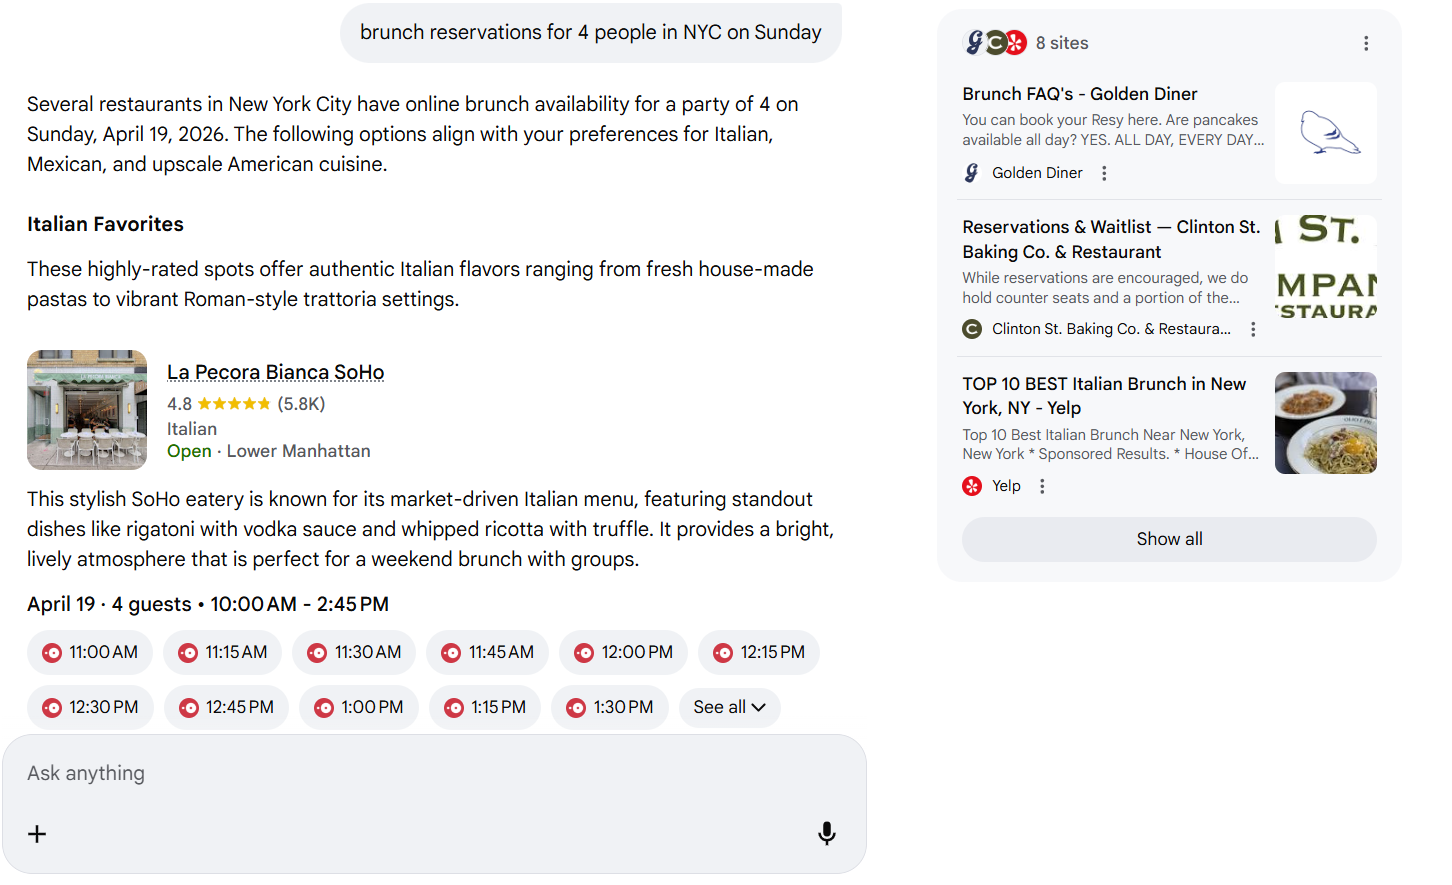Click the stacked site favicons beside 8 sites
1452x885 pixels.
994,43
